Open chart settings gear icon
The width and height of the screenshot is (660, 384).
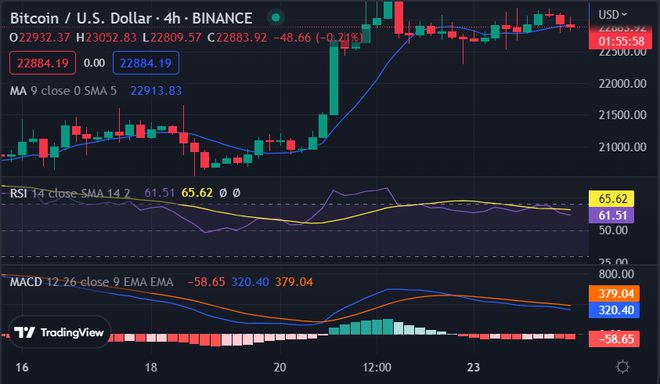tap(623, 367)
